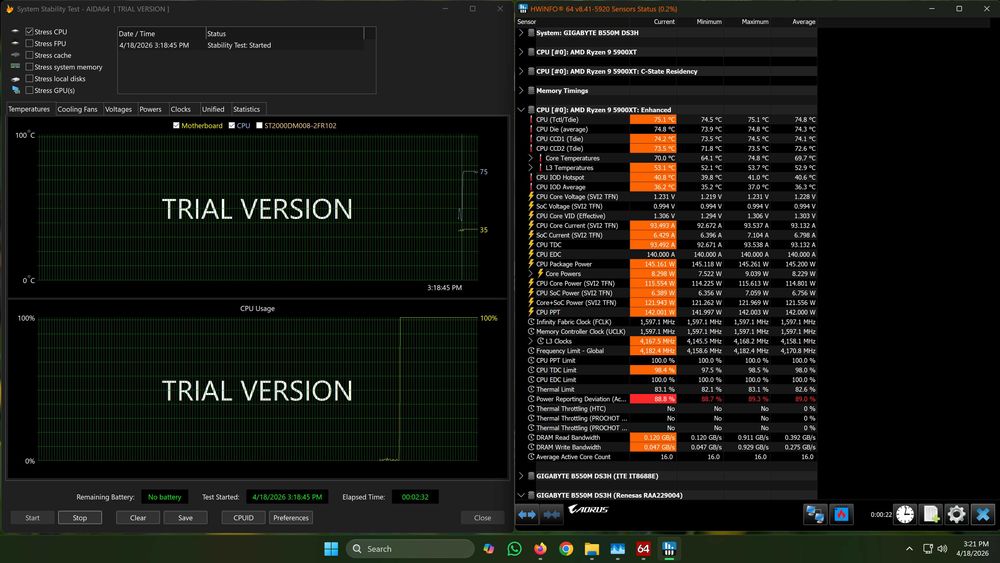Click the HWiNFO red flame icon
Image resolution: width=1000 pixels, height=563 pixels.
pos(842,514)
